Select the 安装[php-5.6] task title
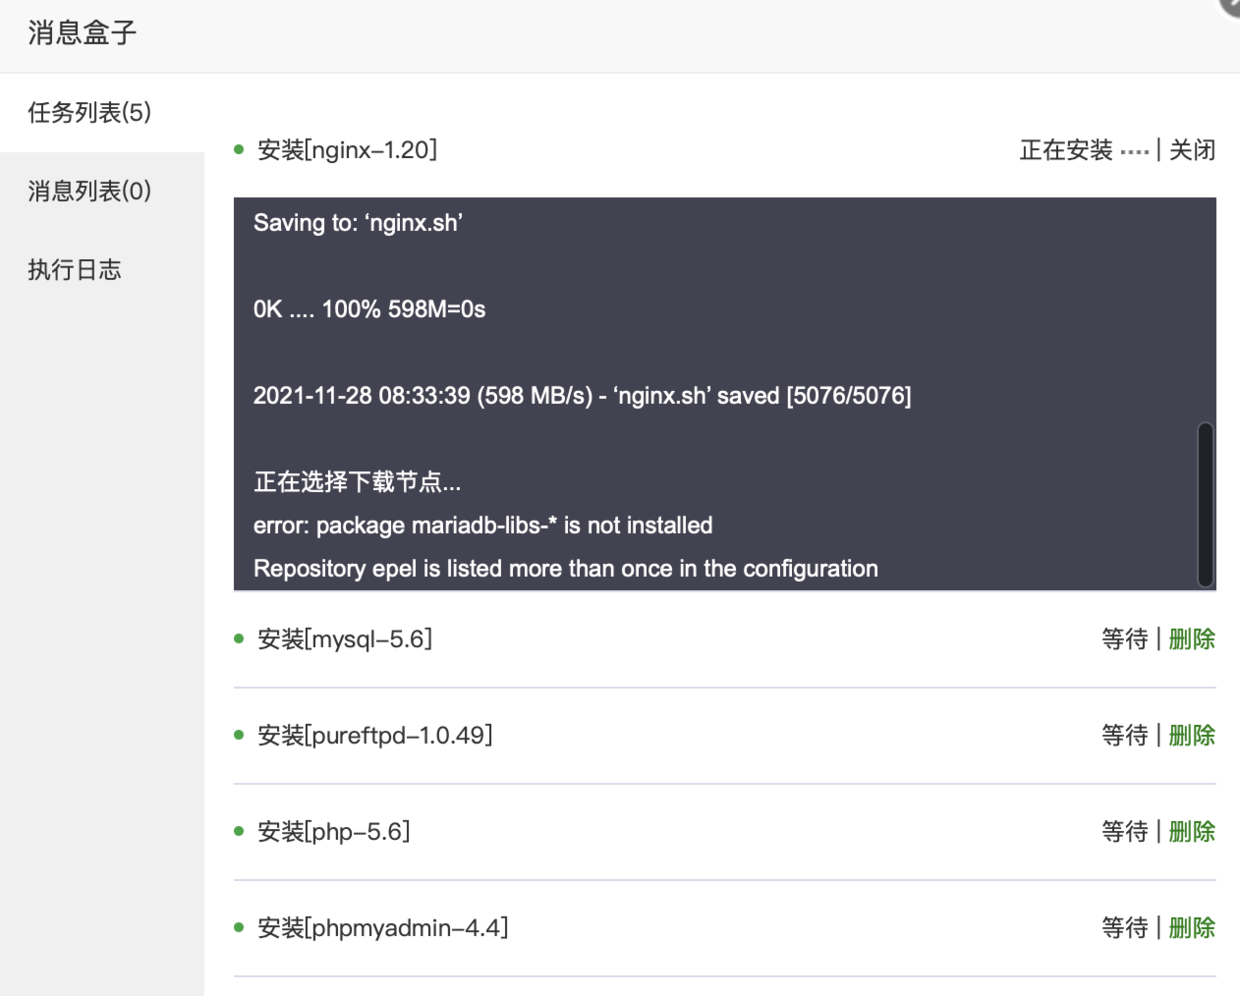The image size is (1240, 996). pyautogui.click(x=334, y=831)
